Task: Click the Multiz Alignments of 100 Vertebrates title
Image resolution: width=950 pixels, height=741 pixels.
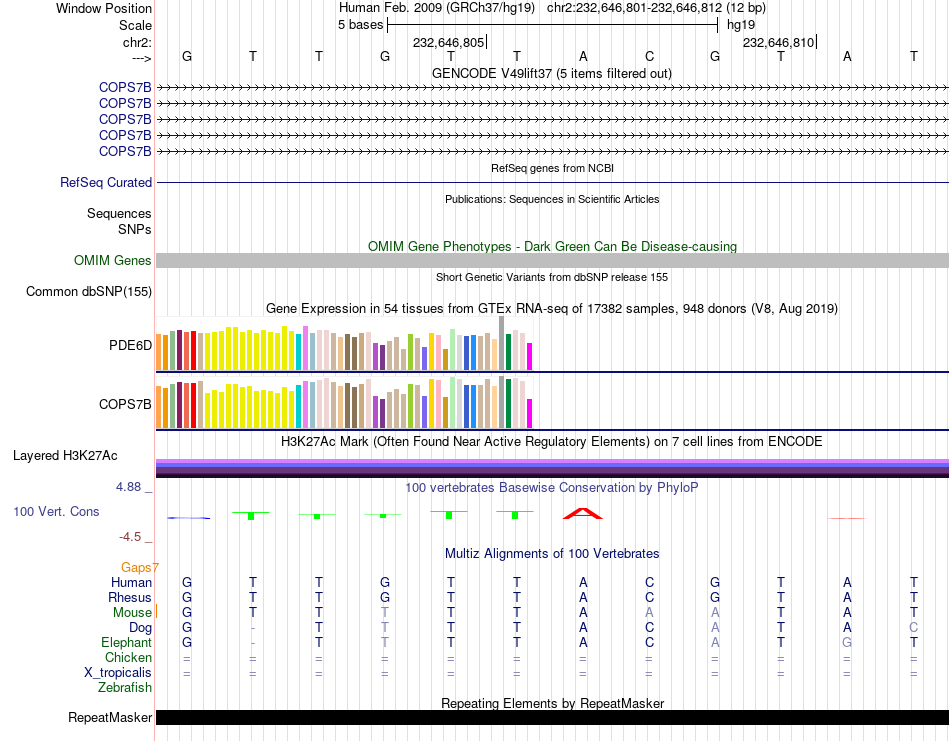Action: click(x=551, y=554)
